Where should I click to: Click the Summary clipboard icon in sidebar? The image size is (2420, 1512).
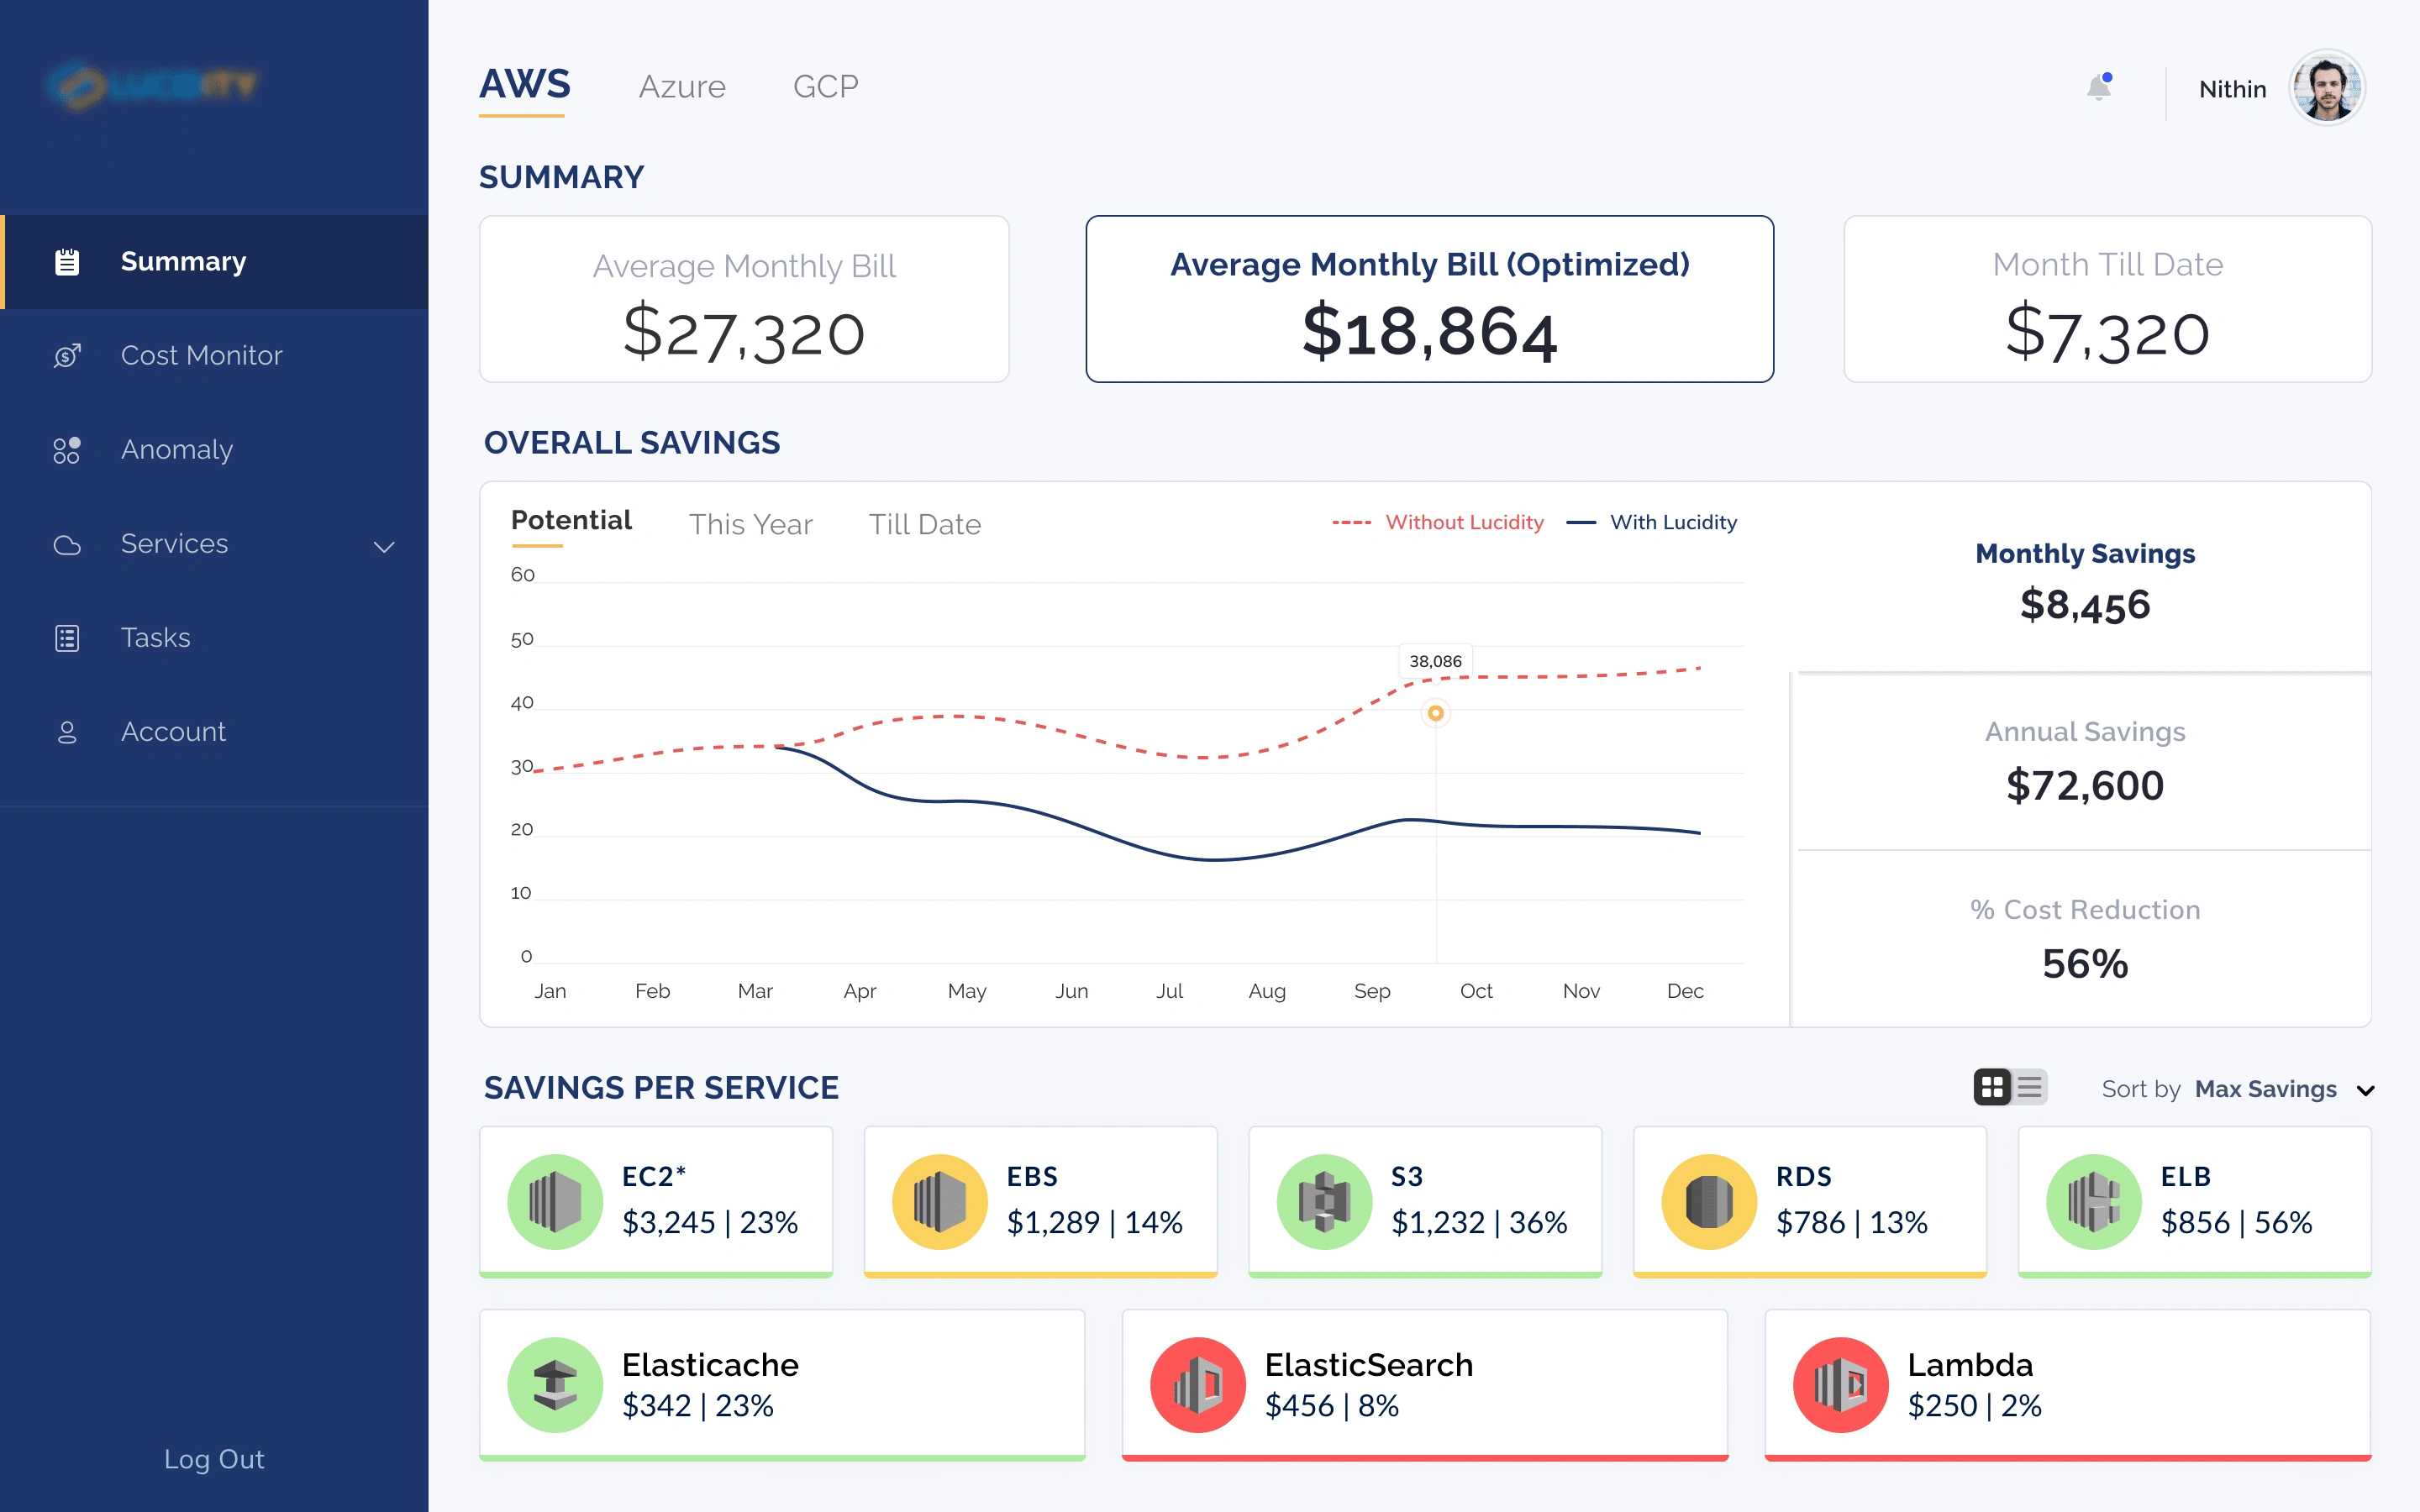[67, 262]
